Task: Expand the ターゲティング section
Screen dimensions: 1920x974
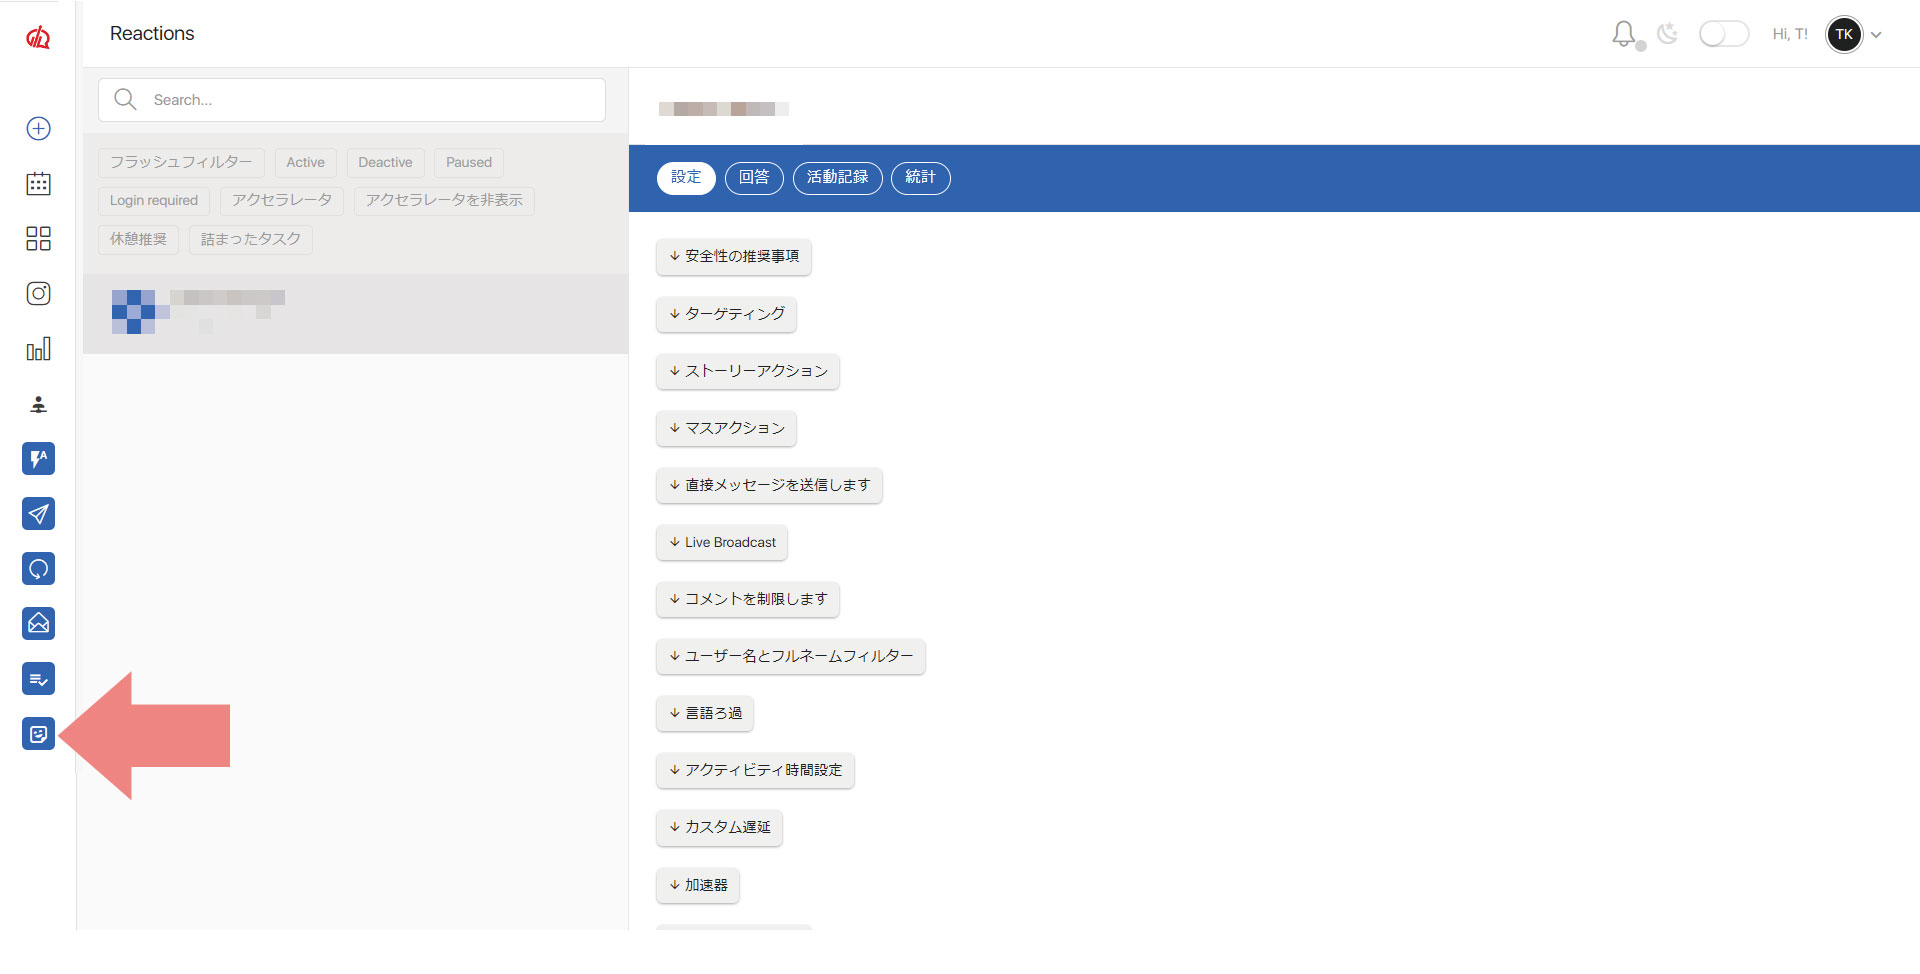Action: (726, 314)
